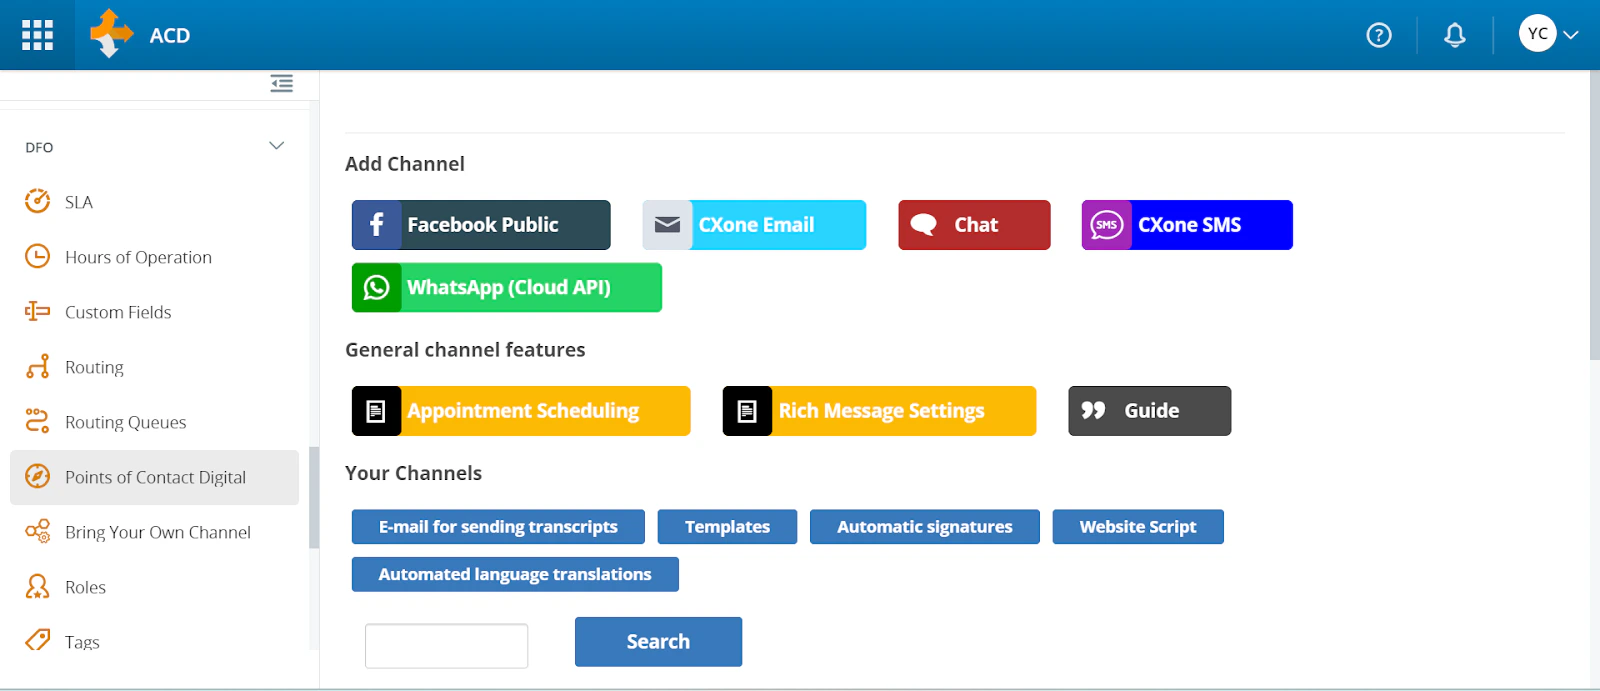This screenshot has width=1600, height=691.
Task: Add a CXone Email channel
Action: [x=754, y=225]
